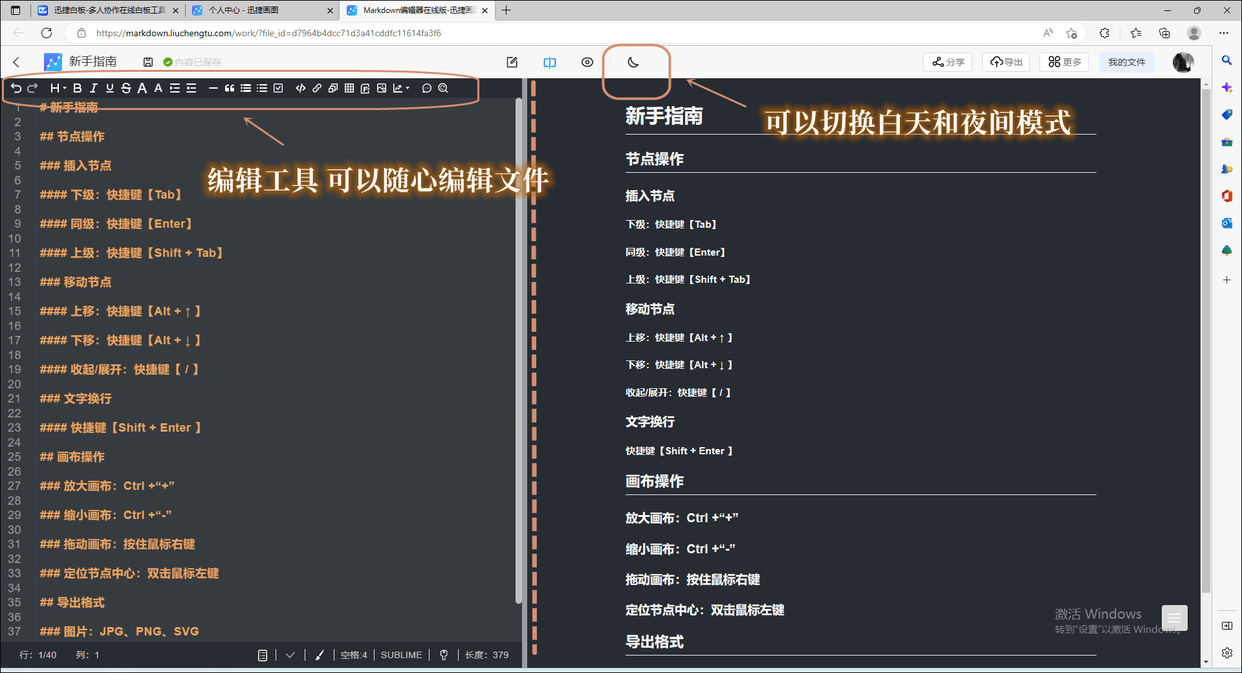Click the editor pane vertical scrollbar
1242x673 pixels.
pos(518,350)
